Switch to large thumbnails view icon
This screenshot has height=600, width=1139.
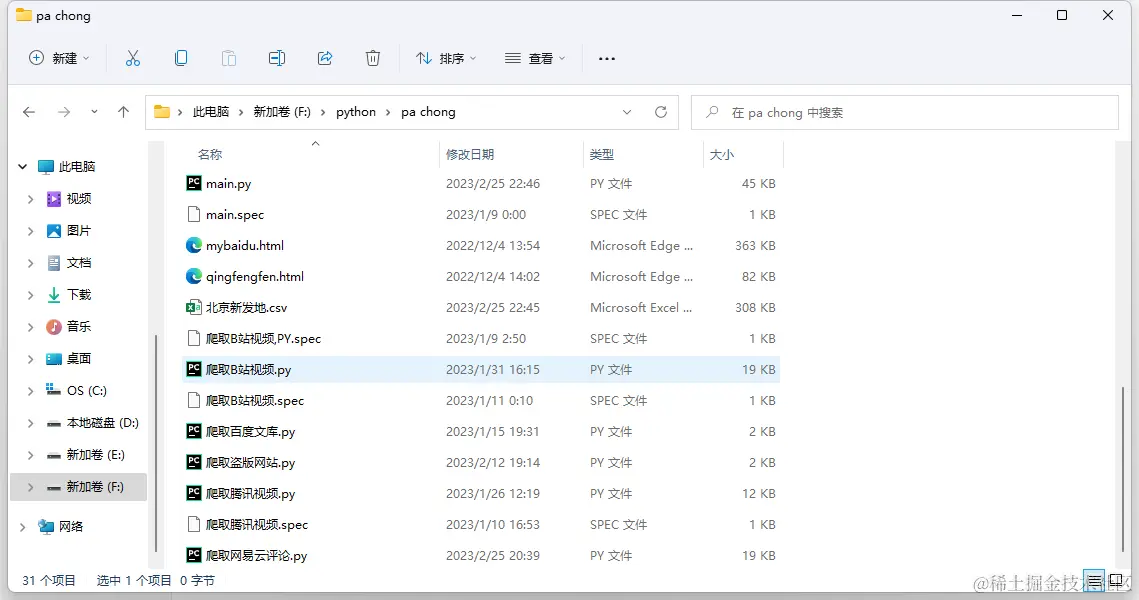click(1116, 580)
